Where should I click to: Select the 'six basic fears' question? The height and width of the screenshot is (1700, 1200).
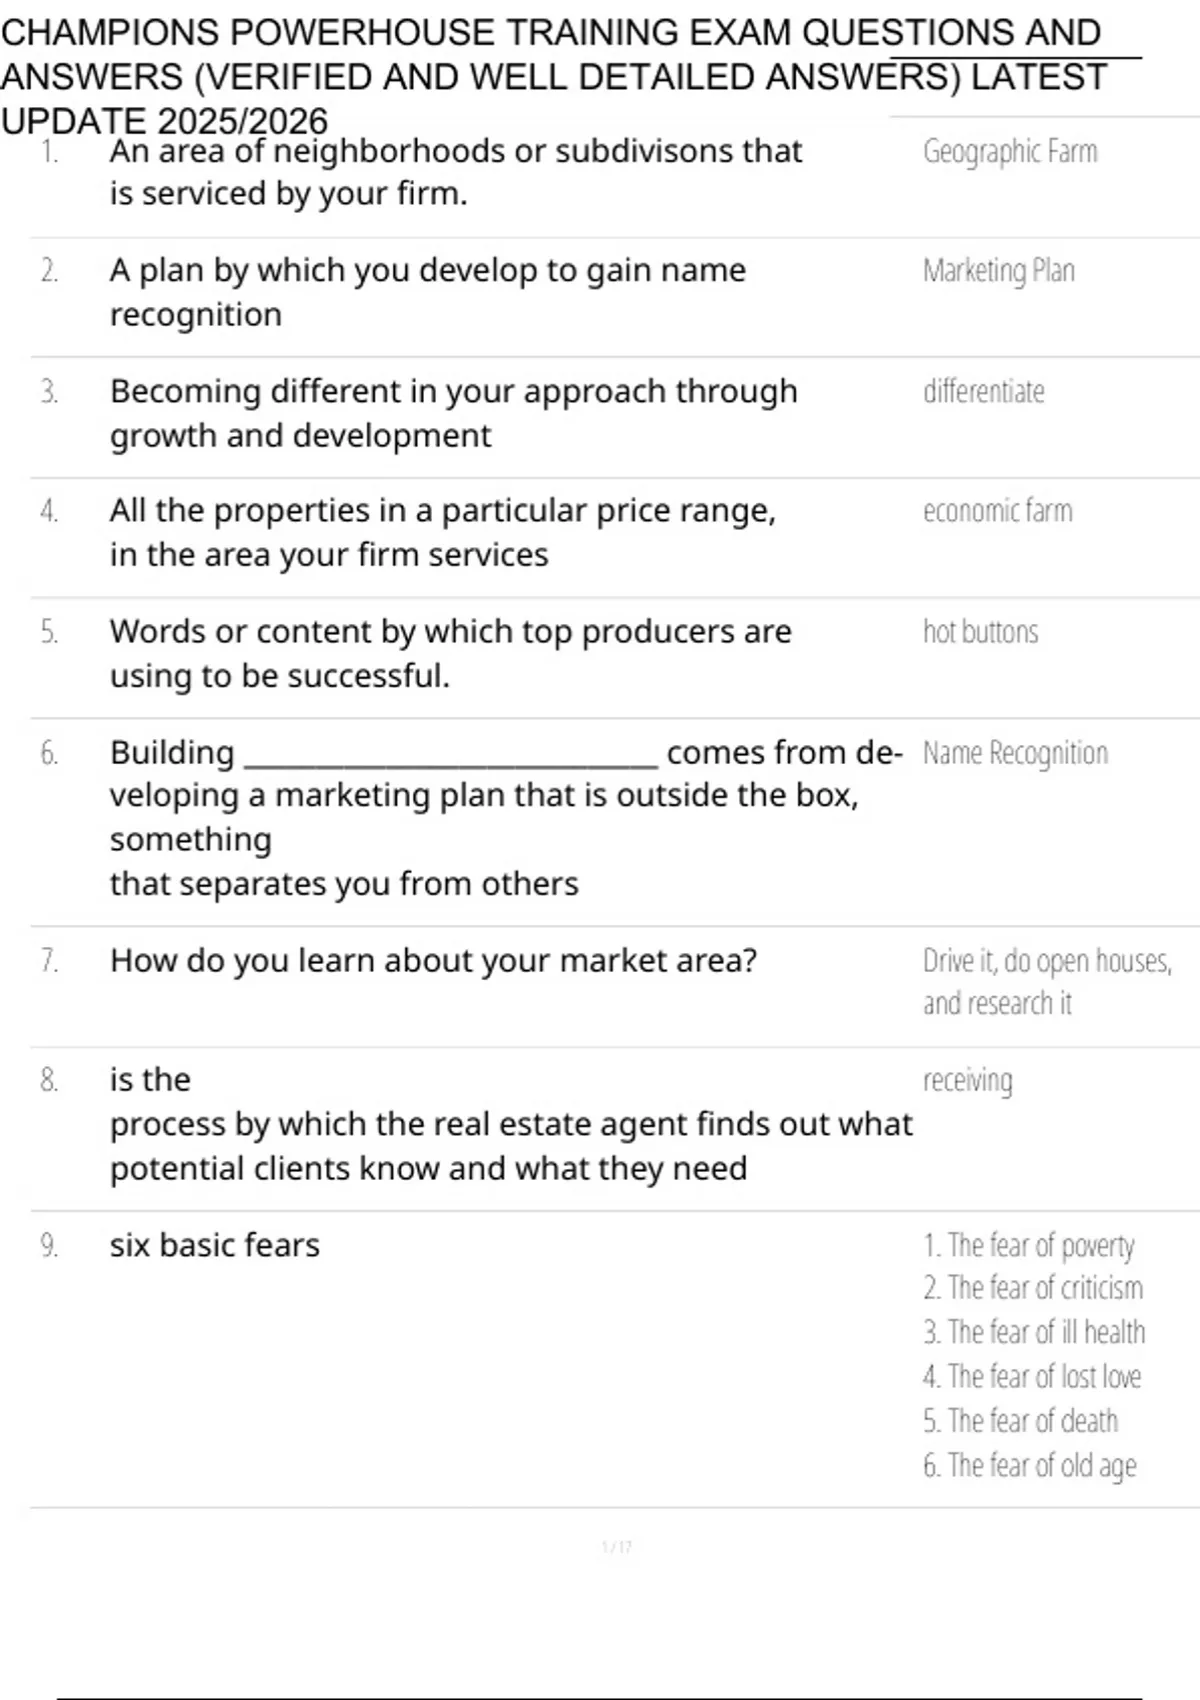tap(215, 1246)
